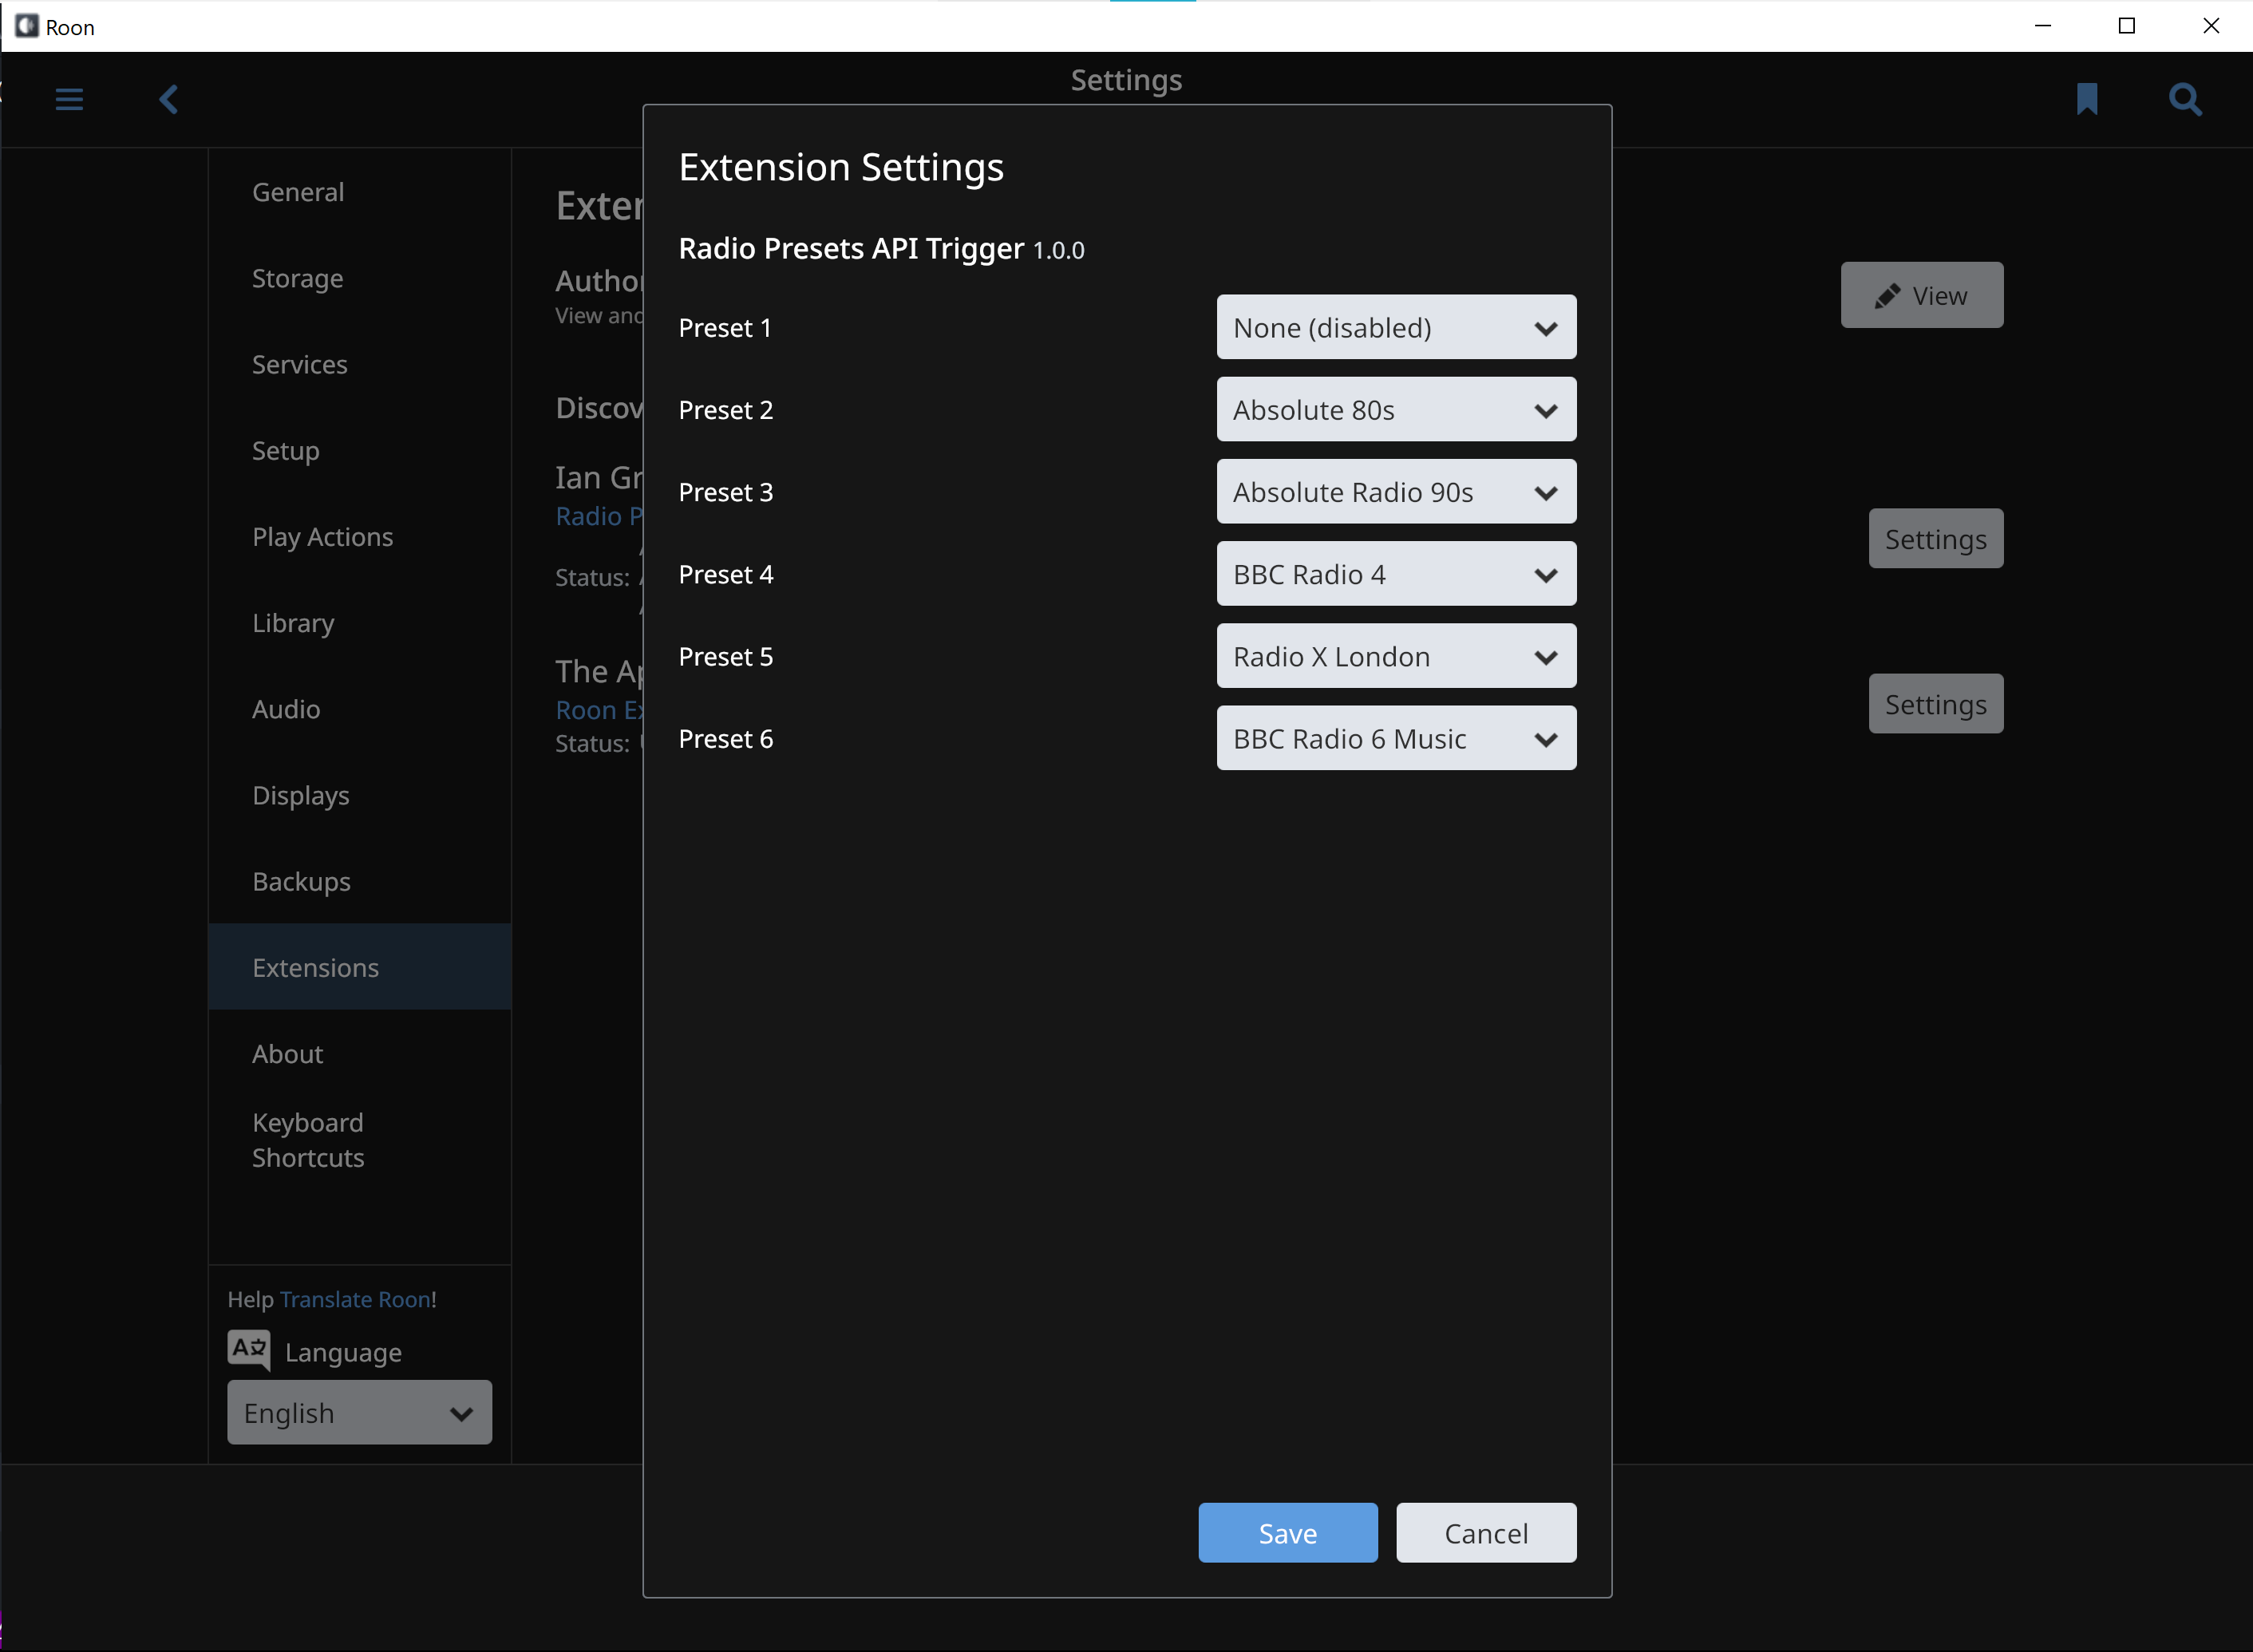The width and height of the screenshot is (2253, 1652).
Task: Follow the Translate Roon link
Action: [355, 1299]
